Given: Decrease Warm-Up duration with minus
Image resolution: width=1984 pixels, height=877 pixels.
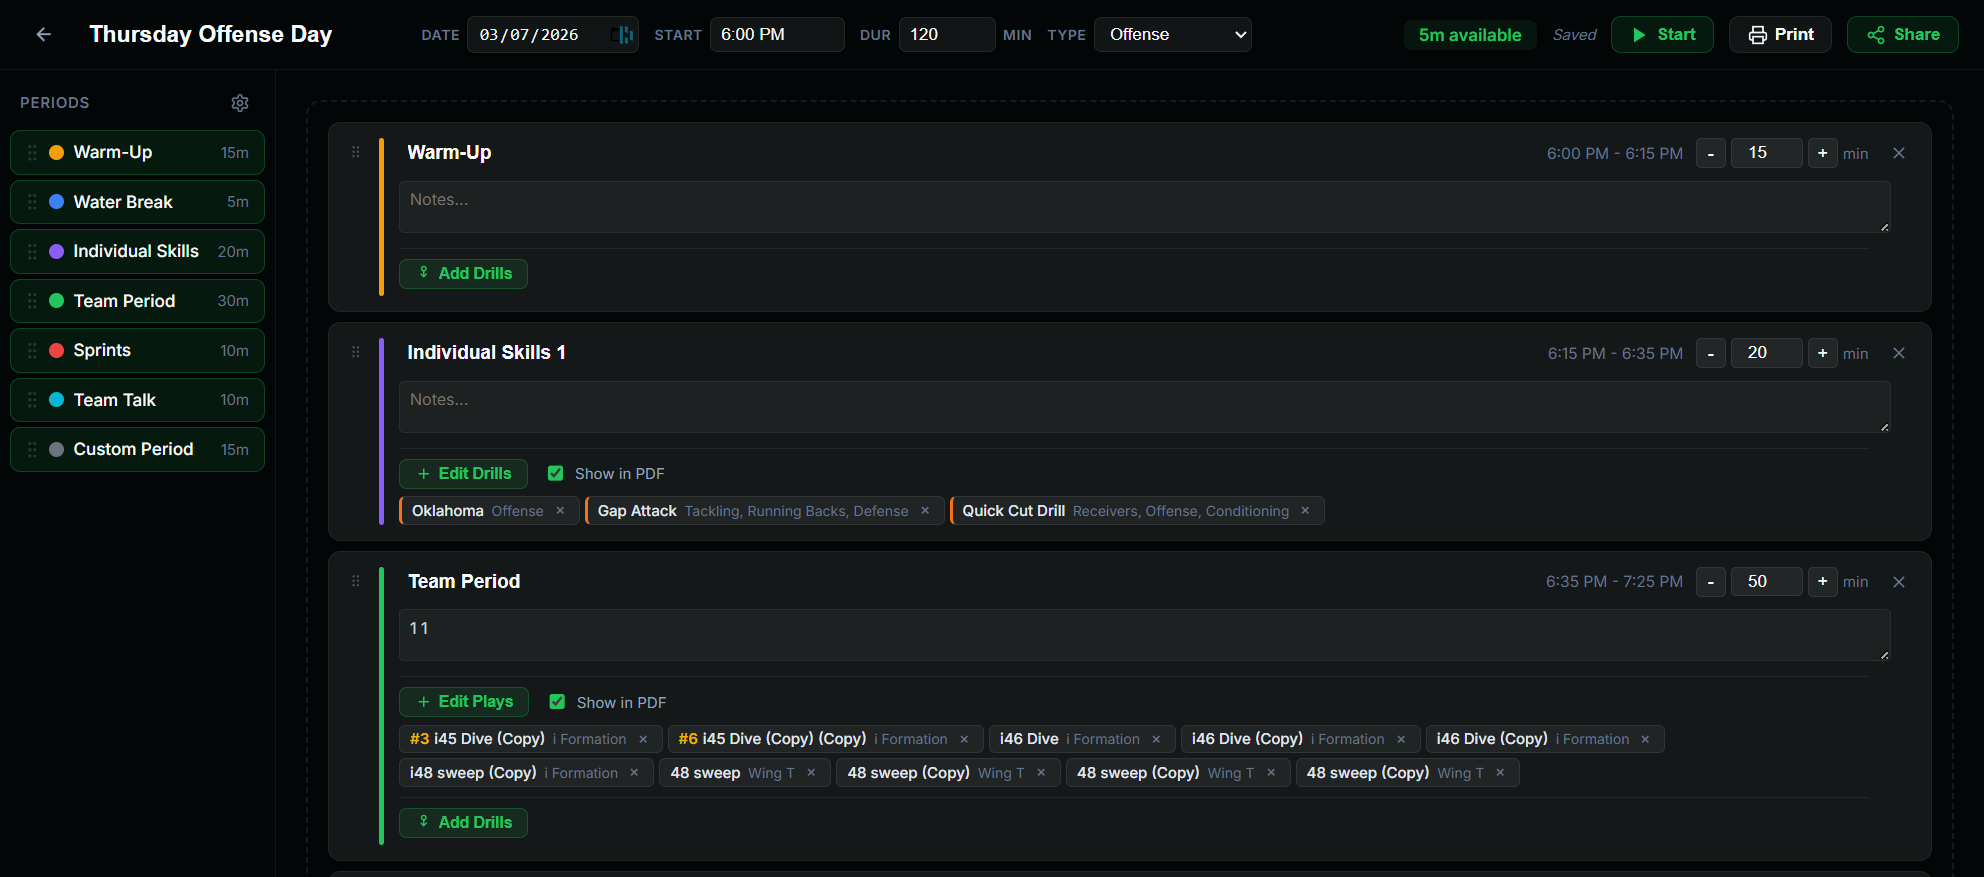Looking at the screenshot, I should 1711,153.
